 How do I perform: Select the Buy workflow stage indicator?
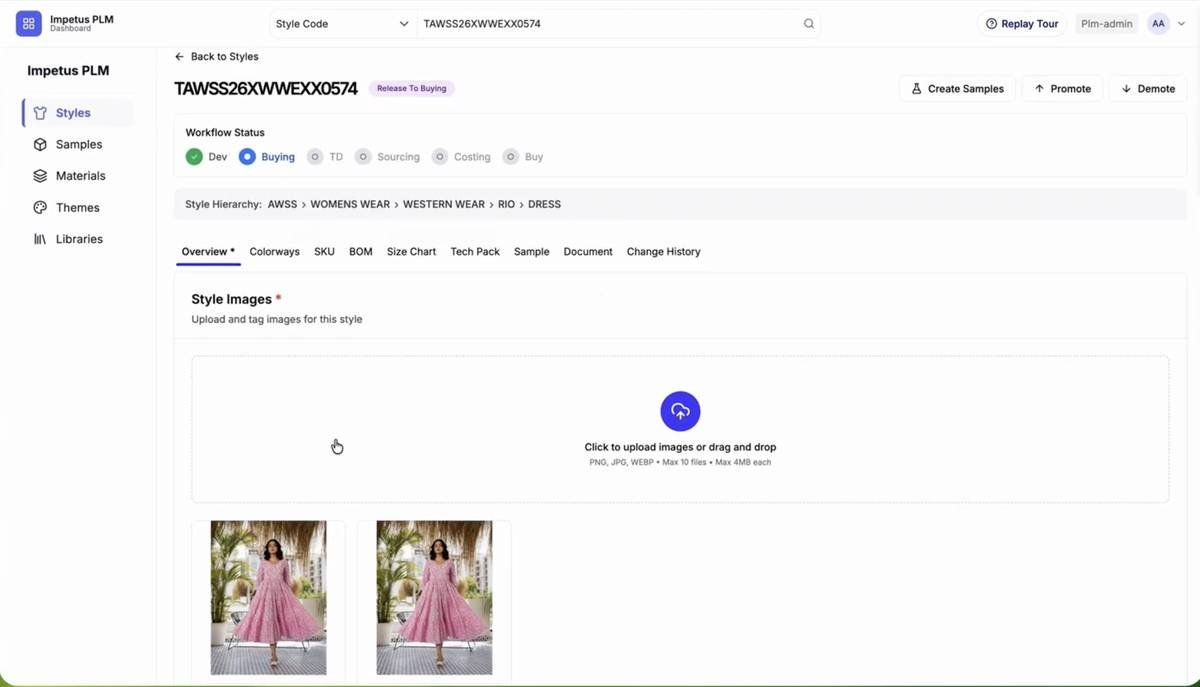[x=511, y=157]
